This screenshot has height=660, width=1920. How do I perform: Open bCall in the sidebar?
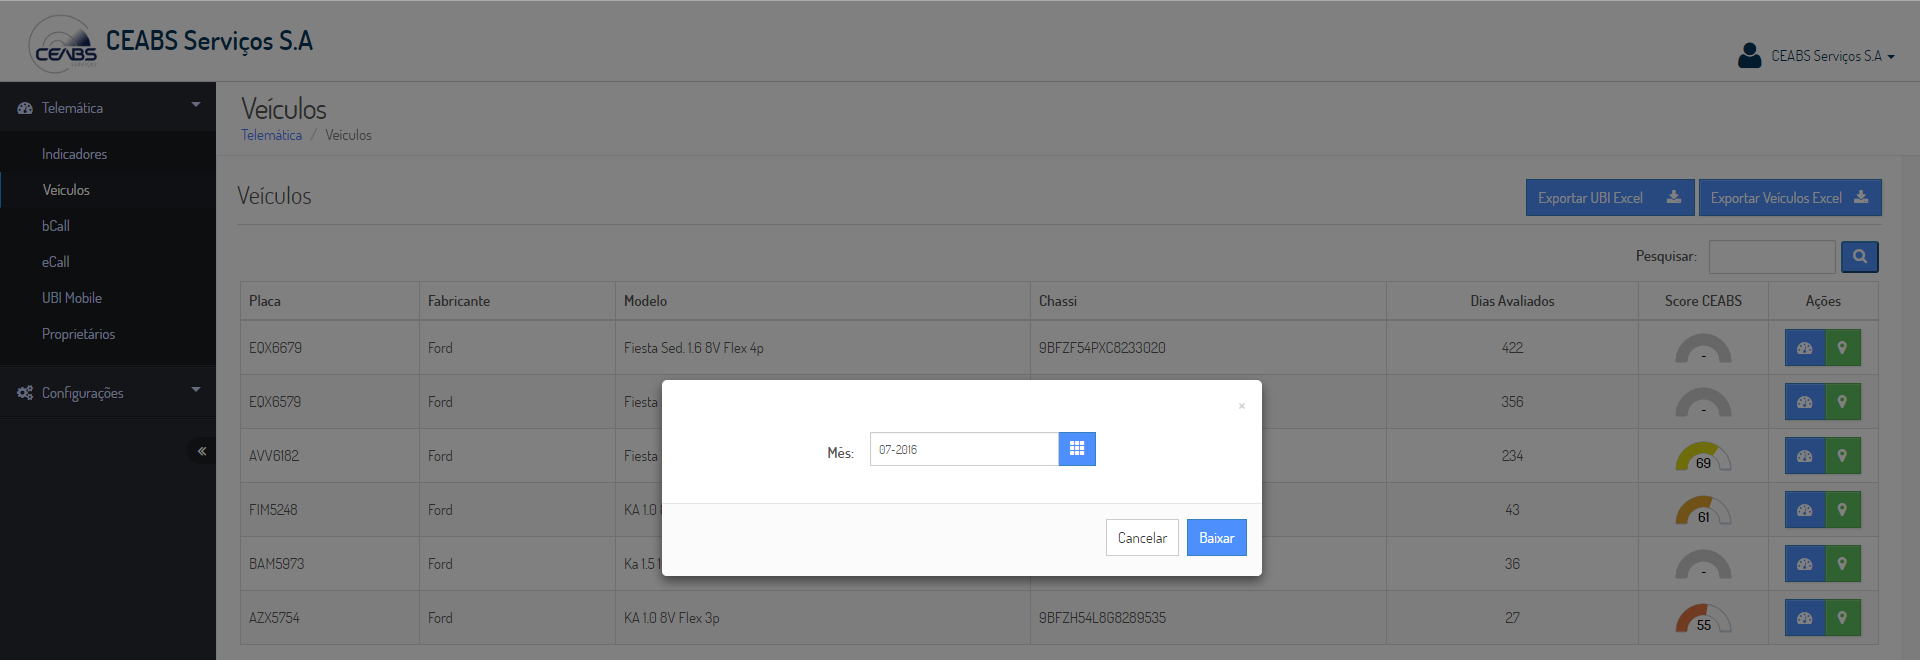click(56, 226)
